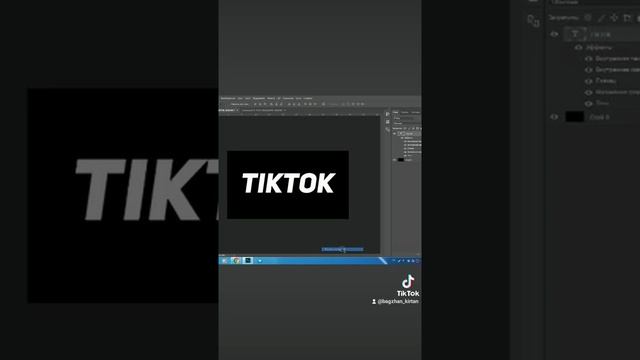
Task: Toggle the Внутренняя тень effect eye in center view
Action: click(x=405, y=142)
